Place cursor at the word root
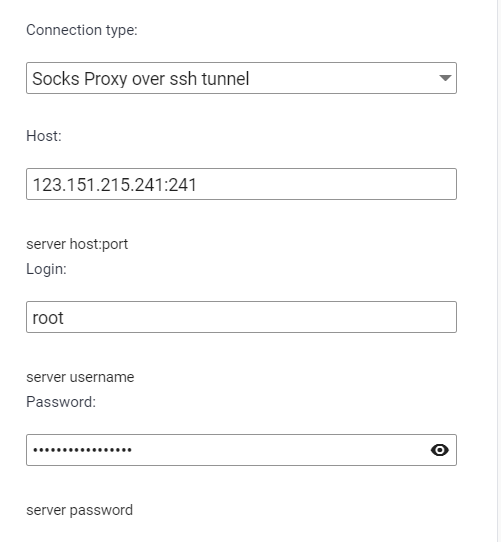501x542 pixels. click(48, 318)
